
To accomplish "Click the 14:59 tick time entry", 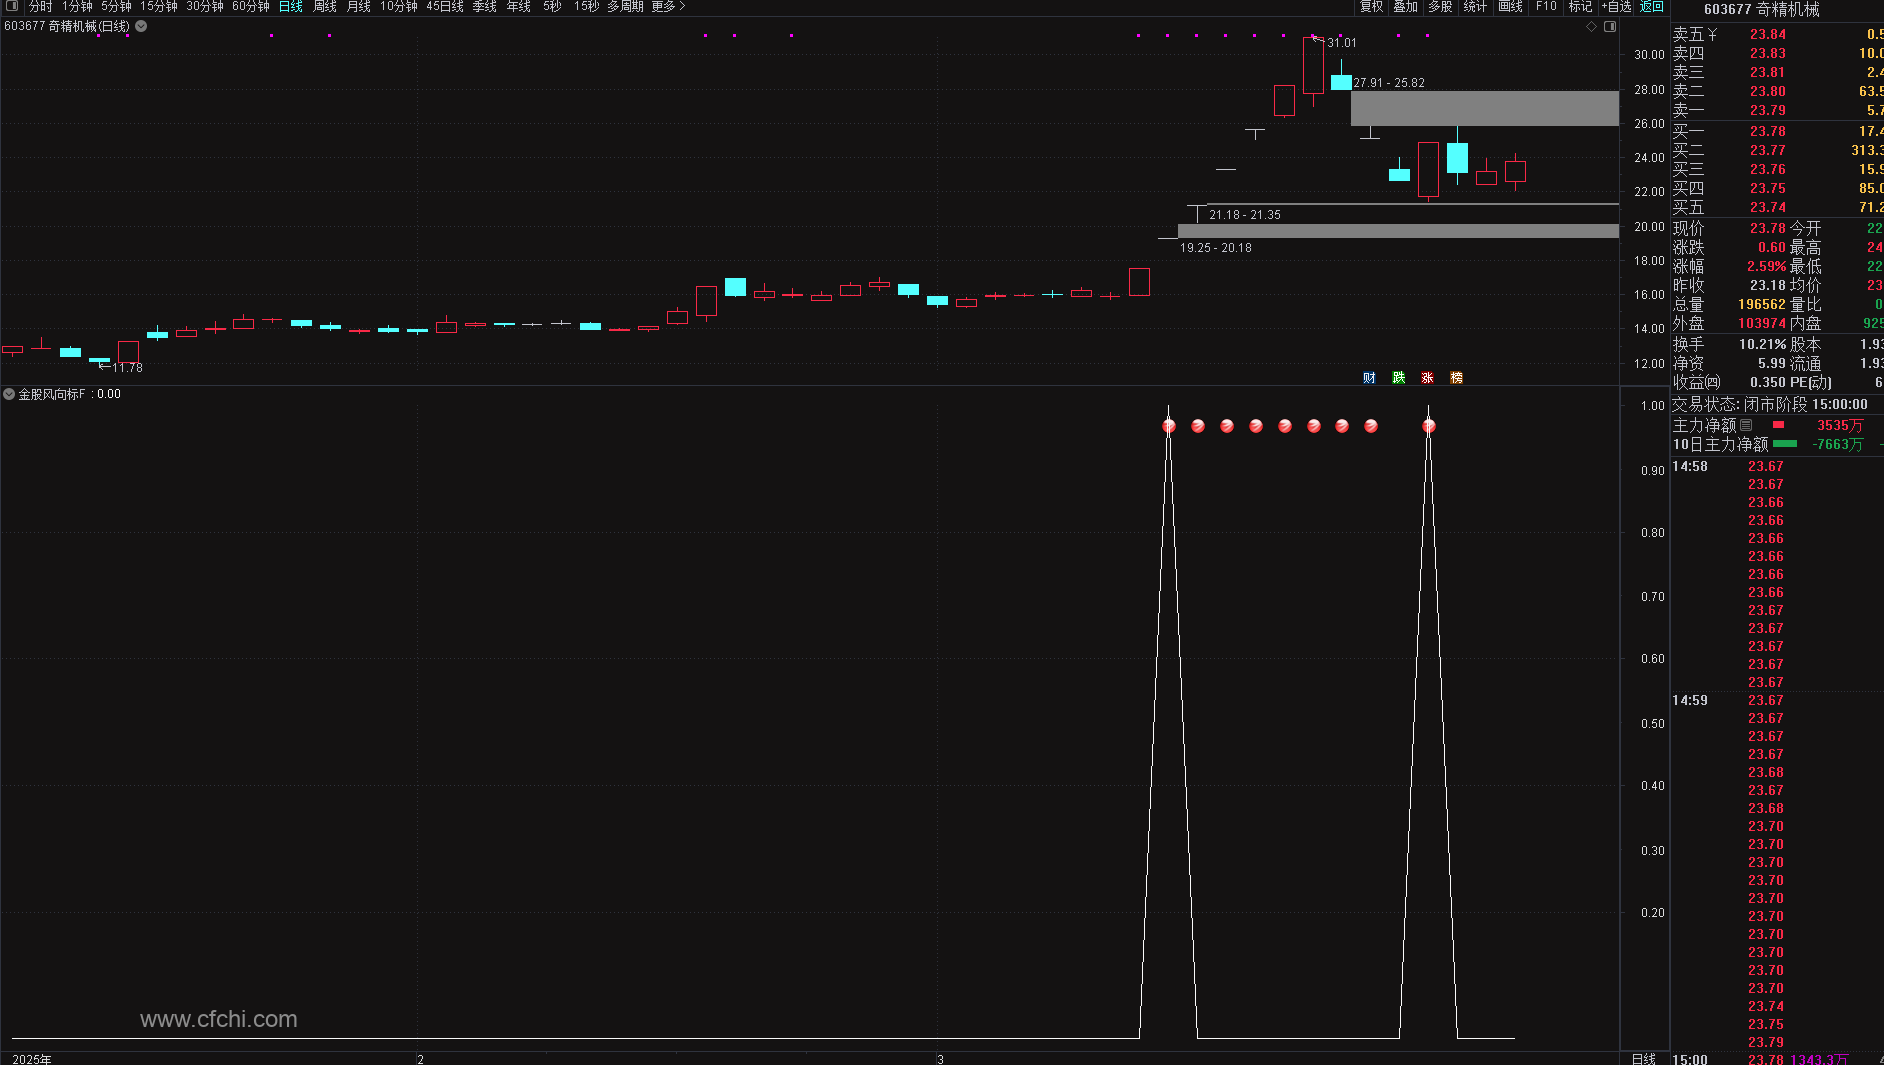I will (1690, 700).
